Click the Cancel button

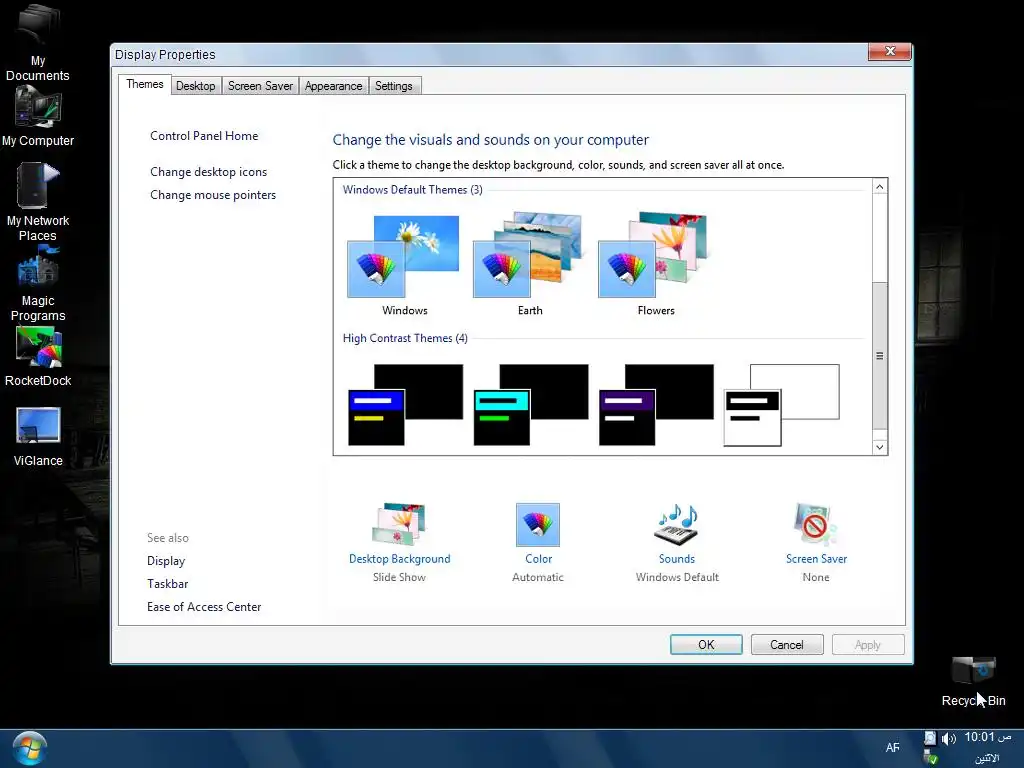[x=787, y=645]
